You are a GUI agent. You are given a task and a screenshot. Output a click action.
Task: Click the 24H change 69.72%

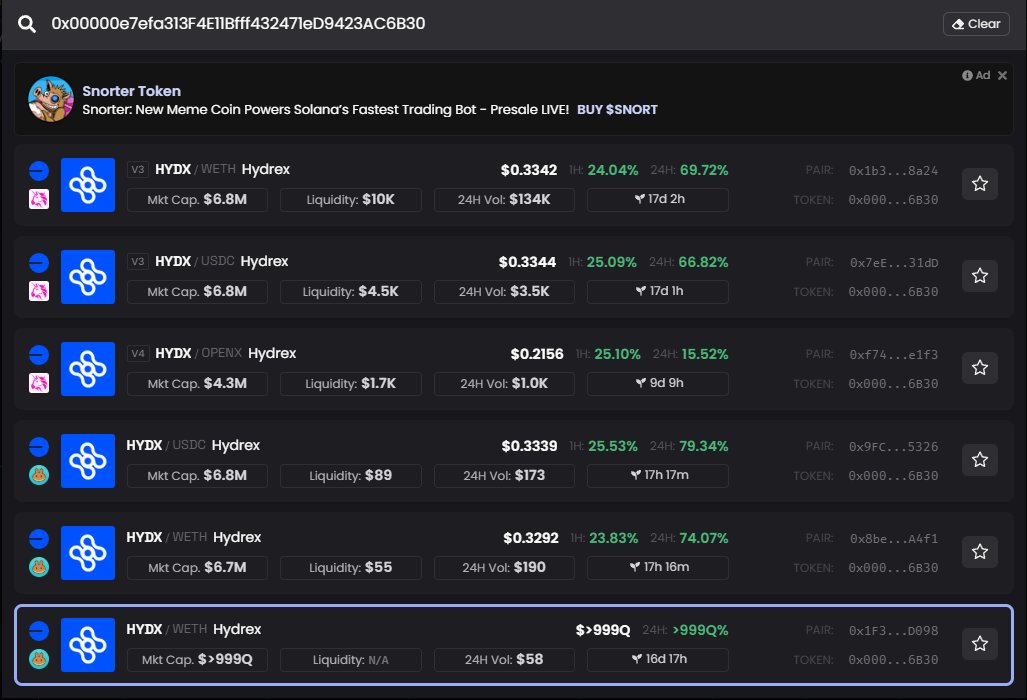(704, 170)
